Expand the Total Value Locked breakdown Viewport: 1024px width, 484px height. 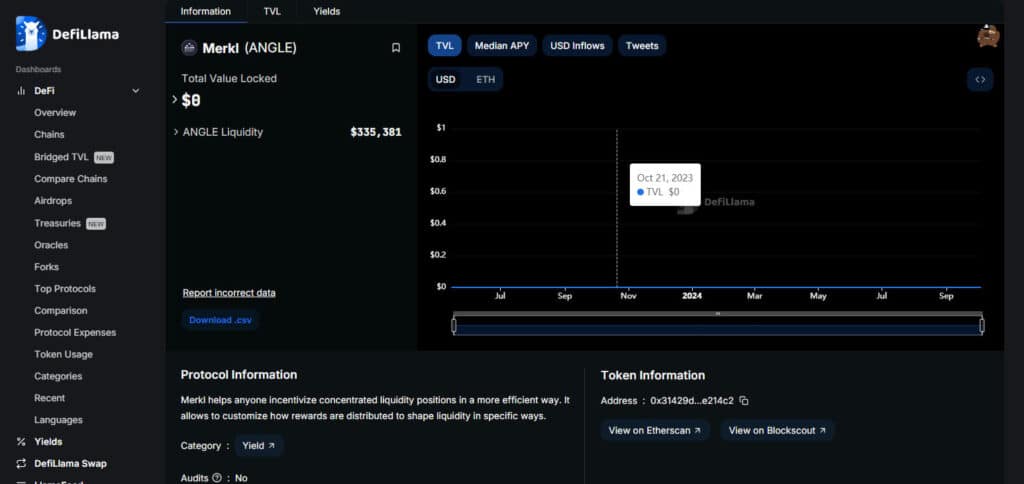175,99
